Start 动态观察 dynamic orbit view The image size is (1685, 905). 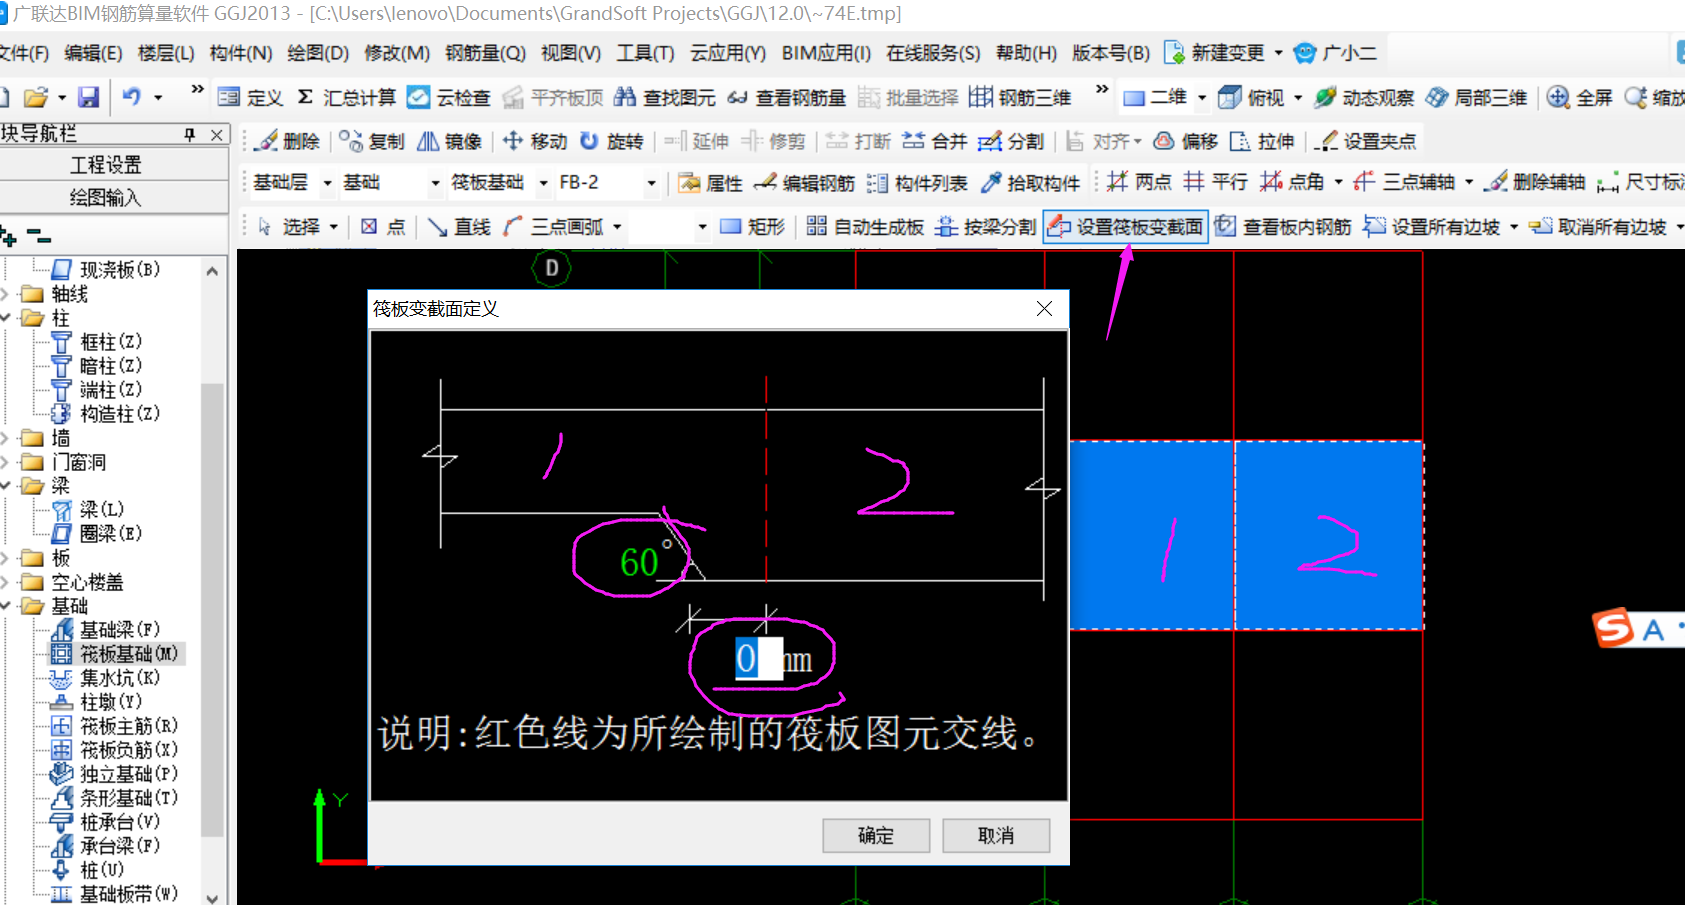coord(1364,97)
